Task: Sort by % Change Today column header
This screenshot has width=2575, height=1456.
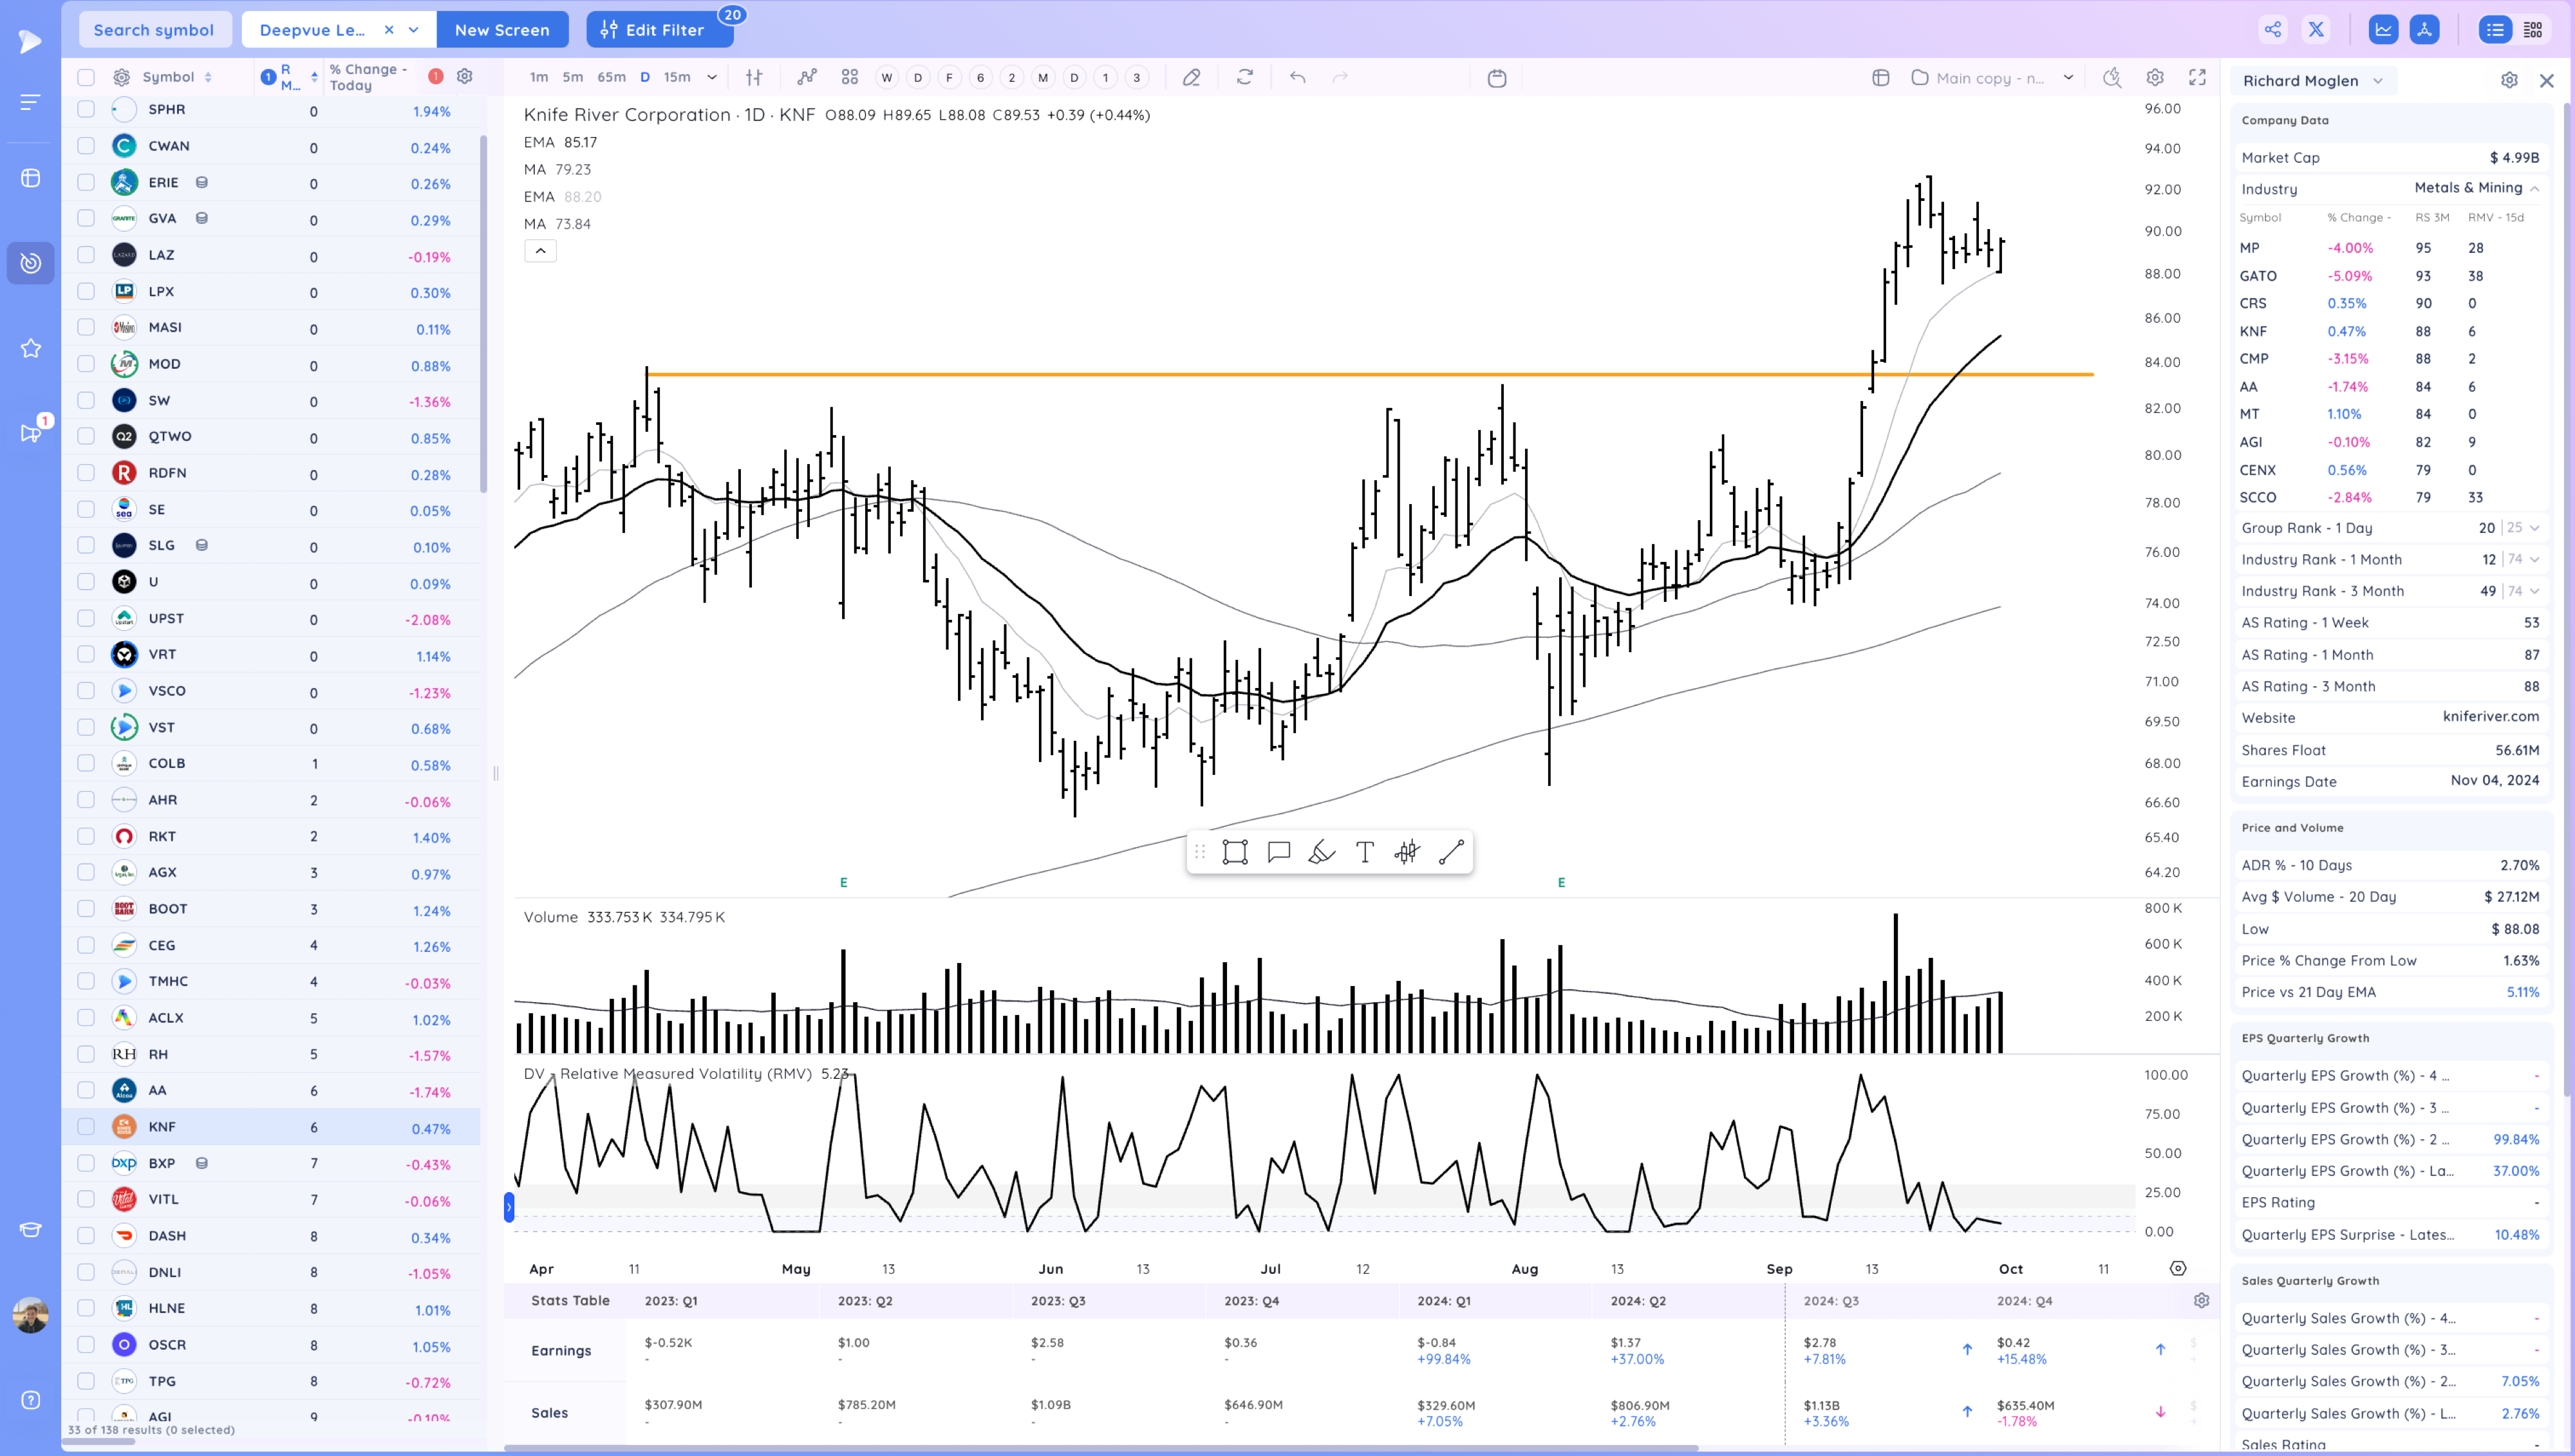Action: (369, 77)
